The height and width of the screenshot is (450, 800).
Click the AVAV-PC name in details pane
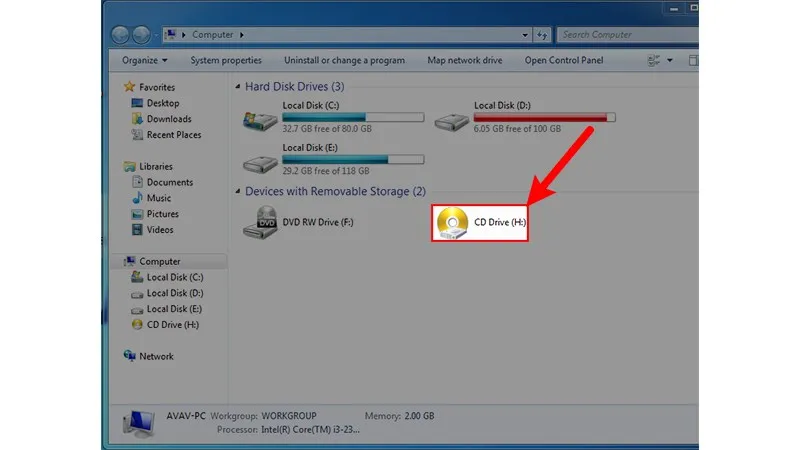[186, 416]
